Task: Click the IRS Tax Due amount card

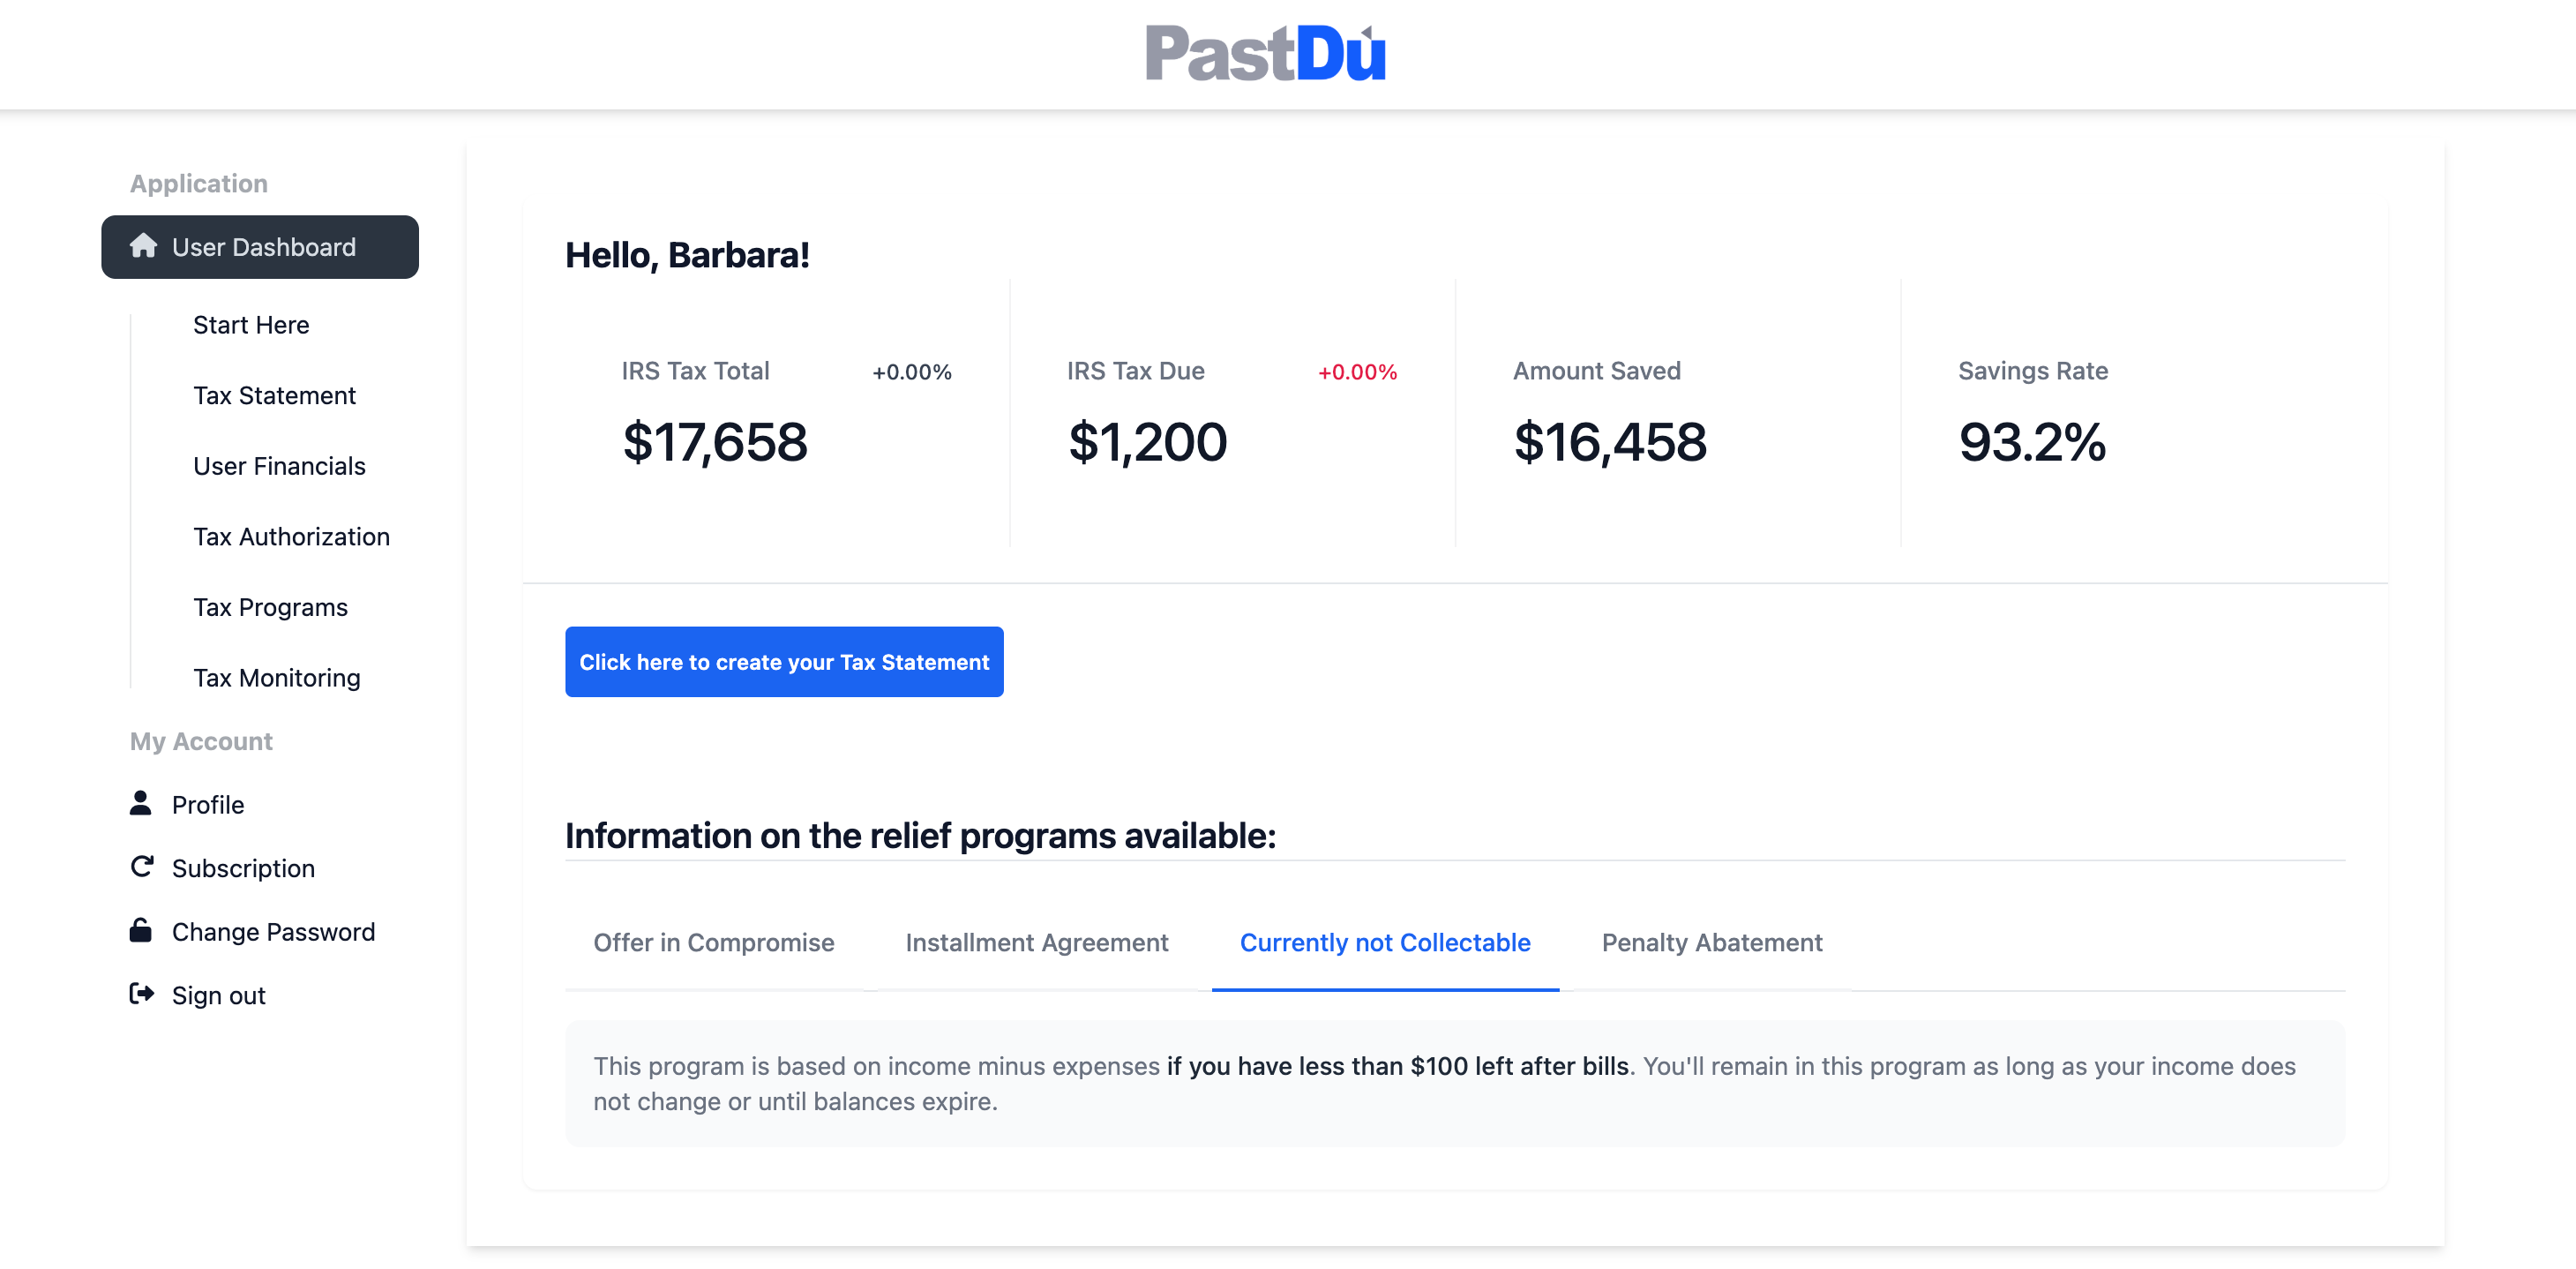Action: (1232, 414)
